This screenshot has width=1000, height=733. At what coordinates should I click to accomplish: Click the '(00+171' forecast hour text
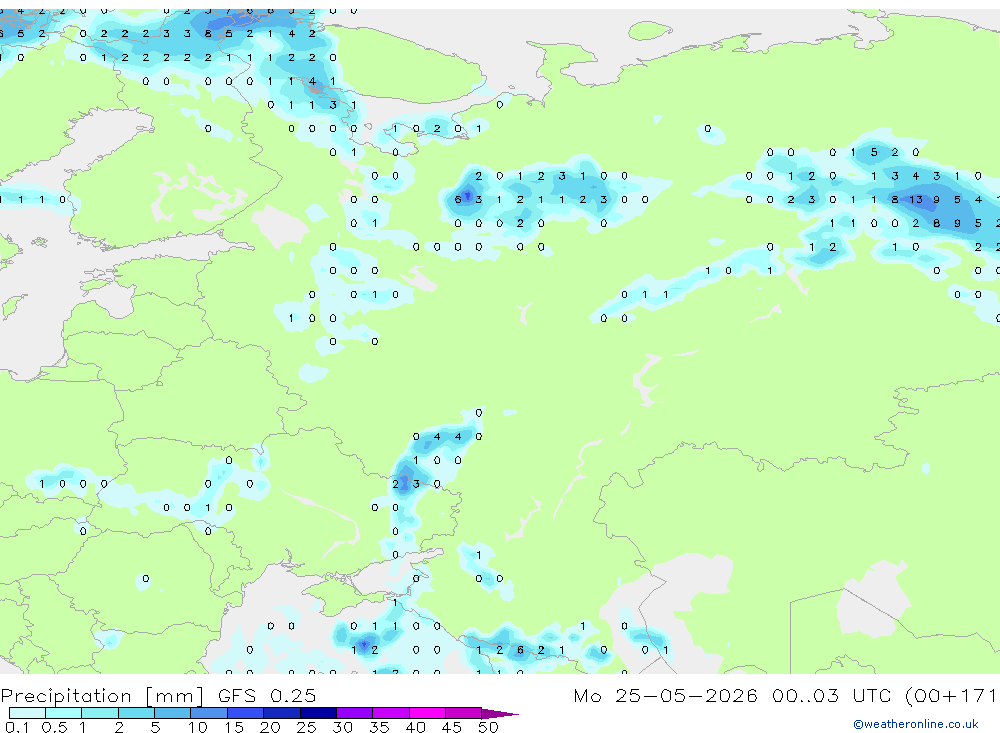coord(950,696)
